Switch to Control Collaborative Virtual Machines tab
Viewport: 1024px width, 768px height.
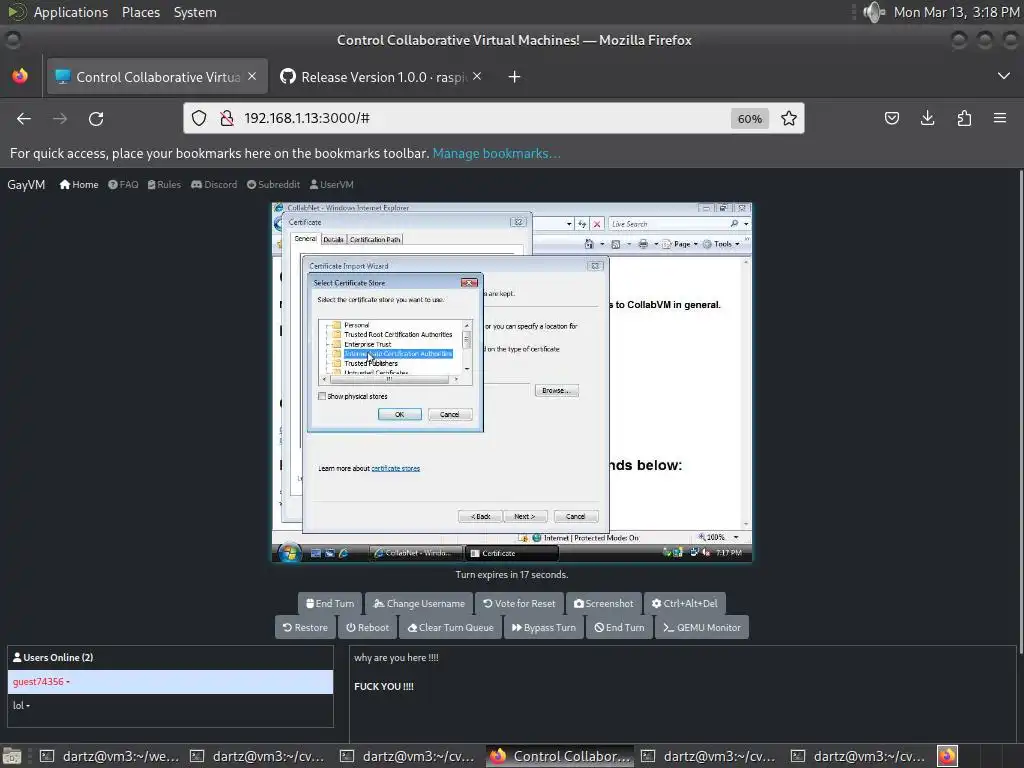pos(157,77)
